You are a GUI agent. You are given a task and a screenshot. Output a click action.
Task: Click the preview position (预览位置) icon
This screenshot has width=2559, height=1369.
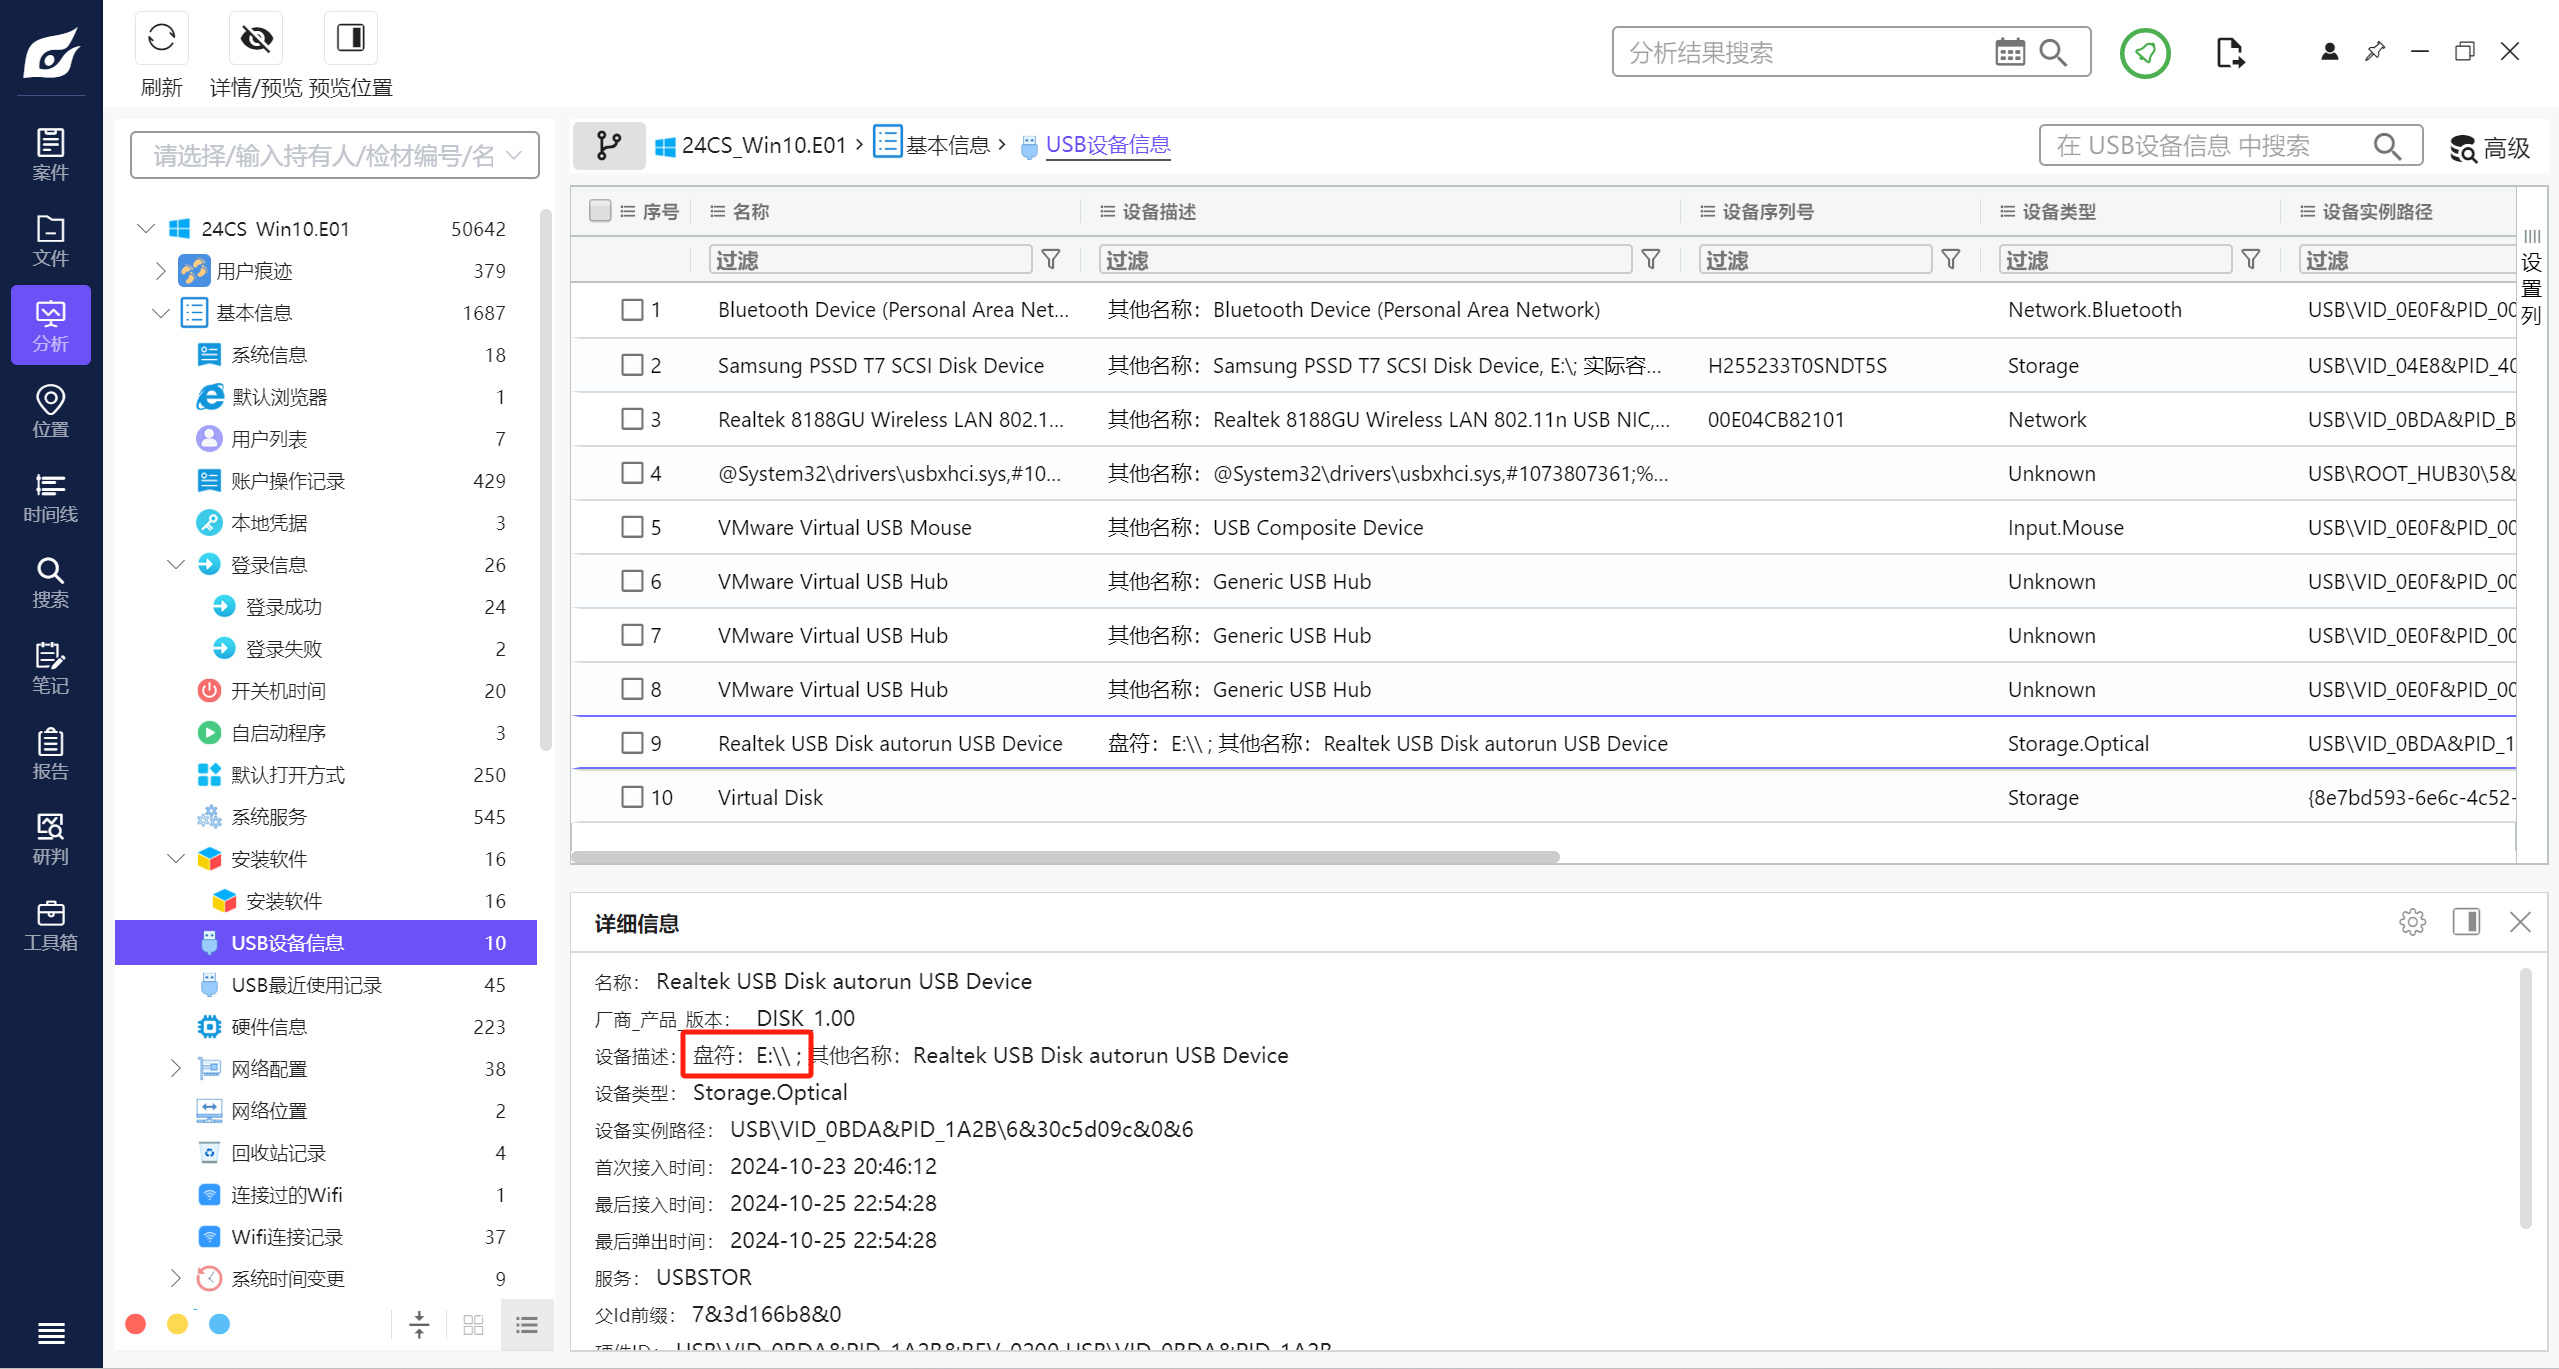[350, 39]
